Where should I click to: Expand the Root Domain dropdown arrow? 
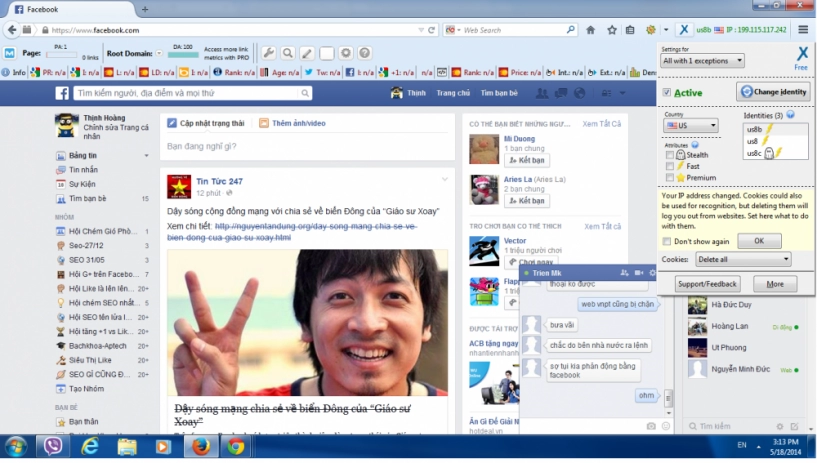[x=159, y=53]
